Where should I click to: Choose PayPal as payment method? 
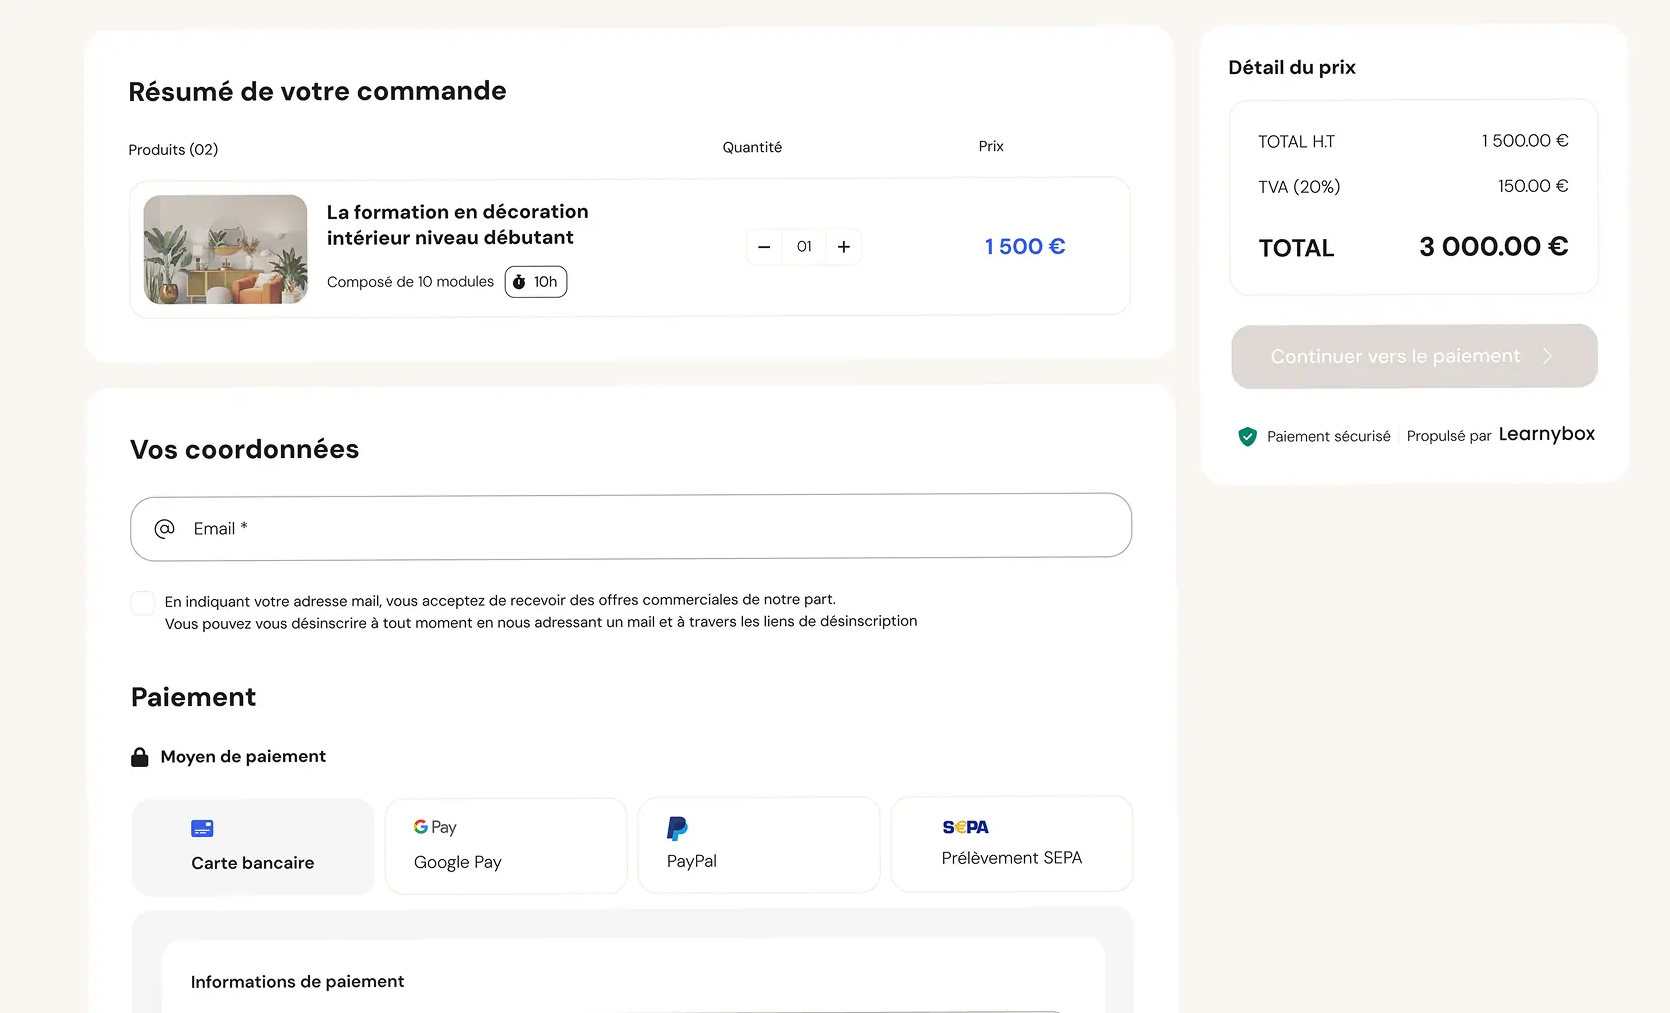pos(759,845)
